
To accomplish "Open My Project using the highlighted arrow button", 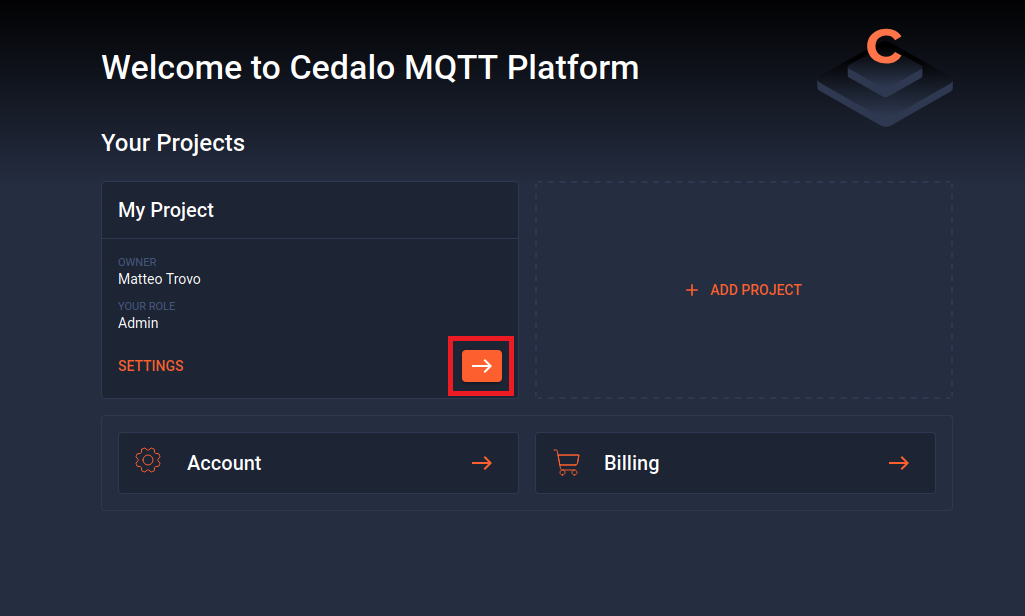I will point(481,366).
